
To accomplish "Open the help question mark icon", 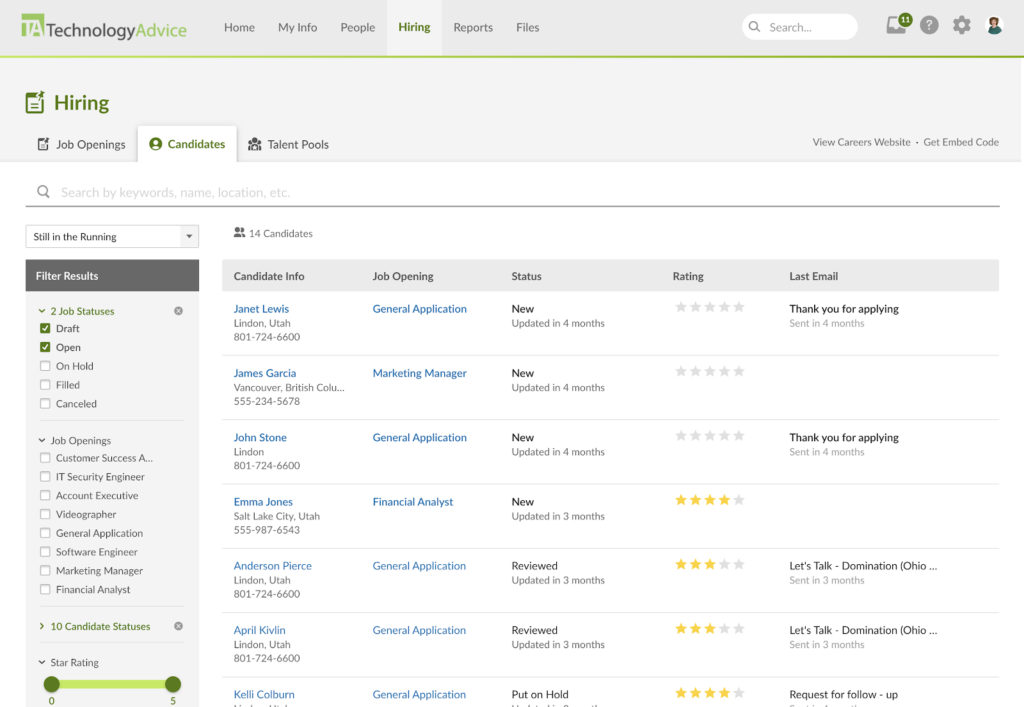I will (929, 25).
